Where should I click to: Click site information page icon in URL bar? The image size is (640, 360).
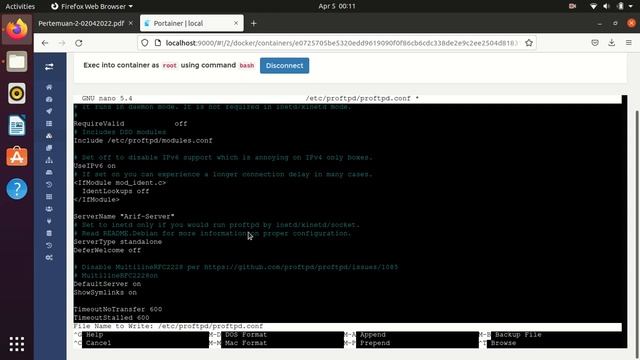point(158,43)
